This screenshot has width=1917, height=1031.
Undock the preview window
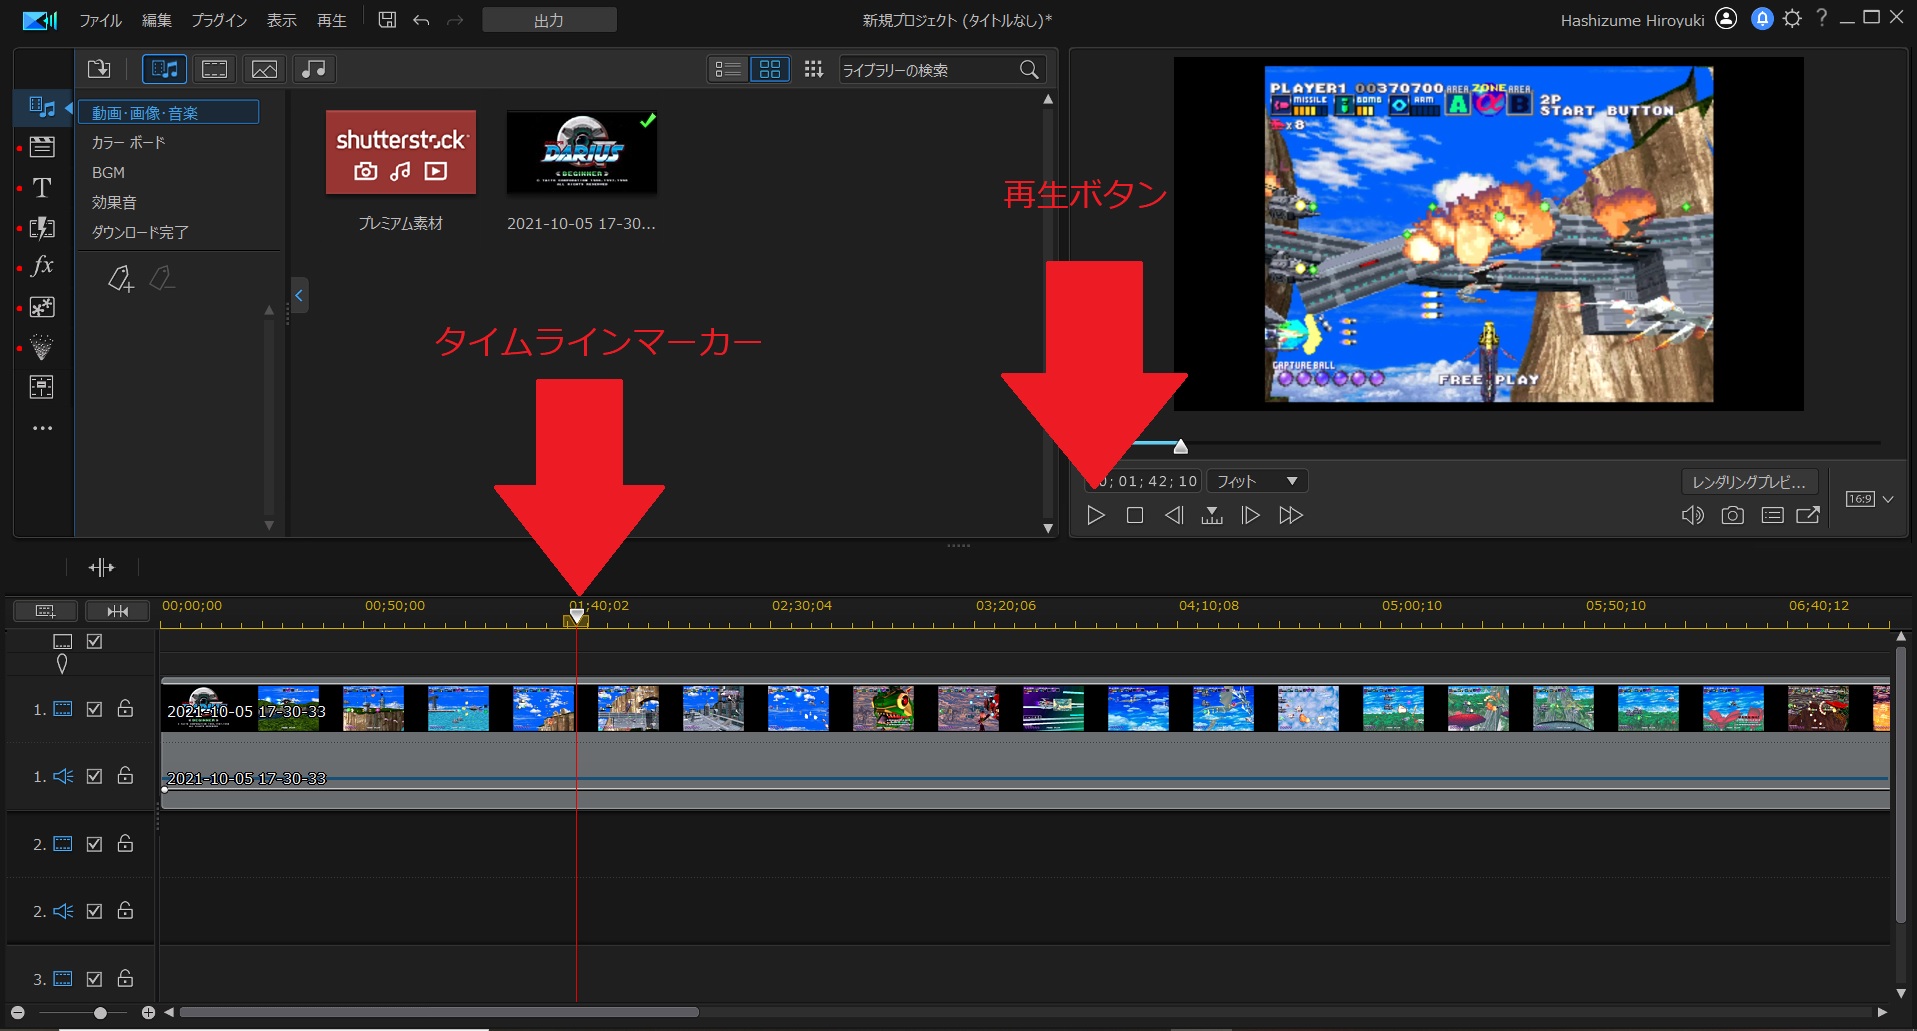point(1808,515)
